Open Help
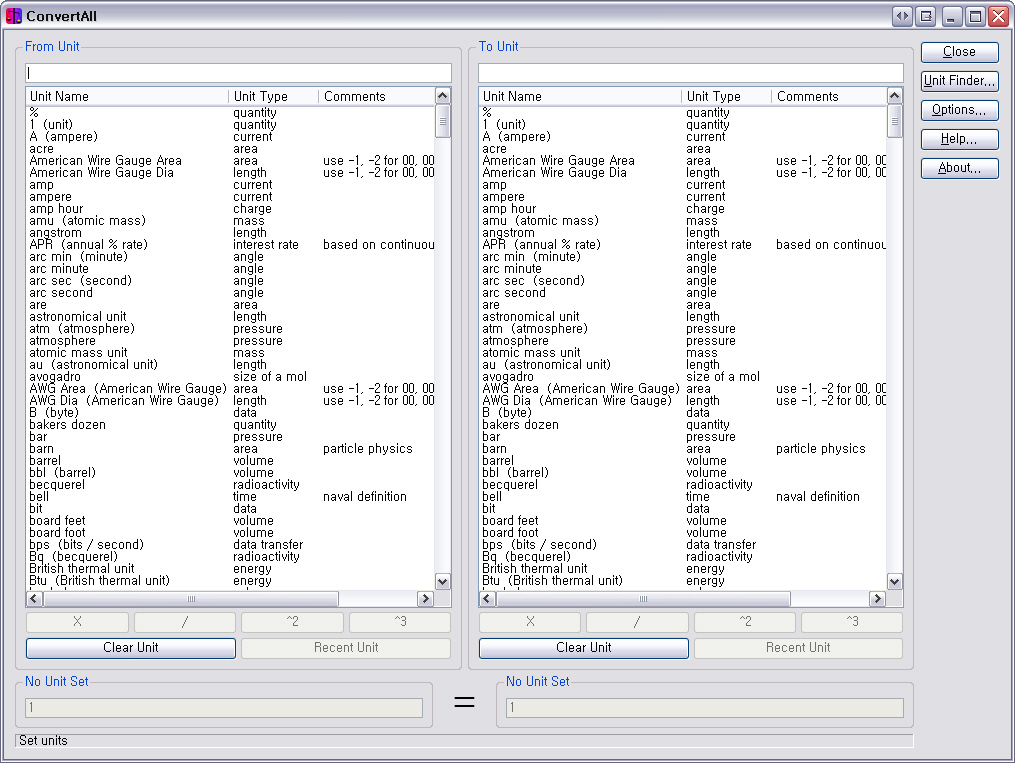The height and width of the screenshot is (763, 1015). pos(959,139)
